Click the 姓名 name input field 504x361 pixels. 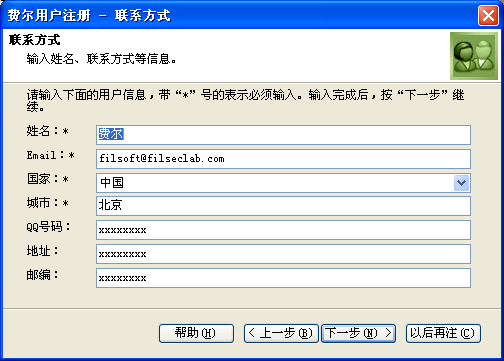click(x=283, y=135)
